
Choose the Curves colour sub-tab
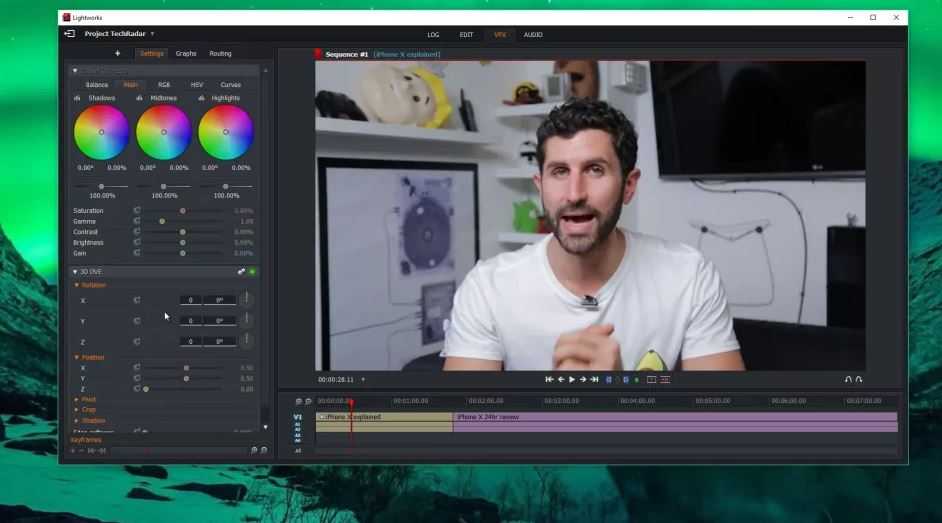(231, 85)
